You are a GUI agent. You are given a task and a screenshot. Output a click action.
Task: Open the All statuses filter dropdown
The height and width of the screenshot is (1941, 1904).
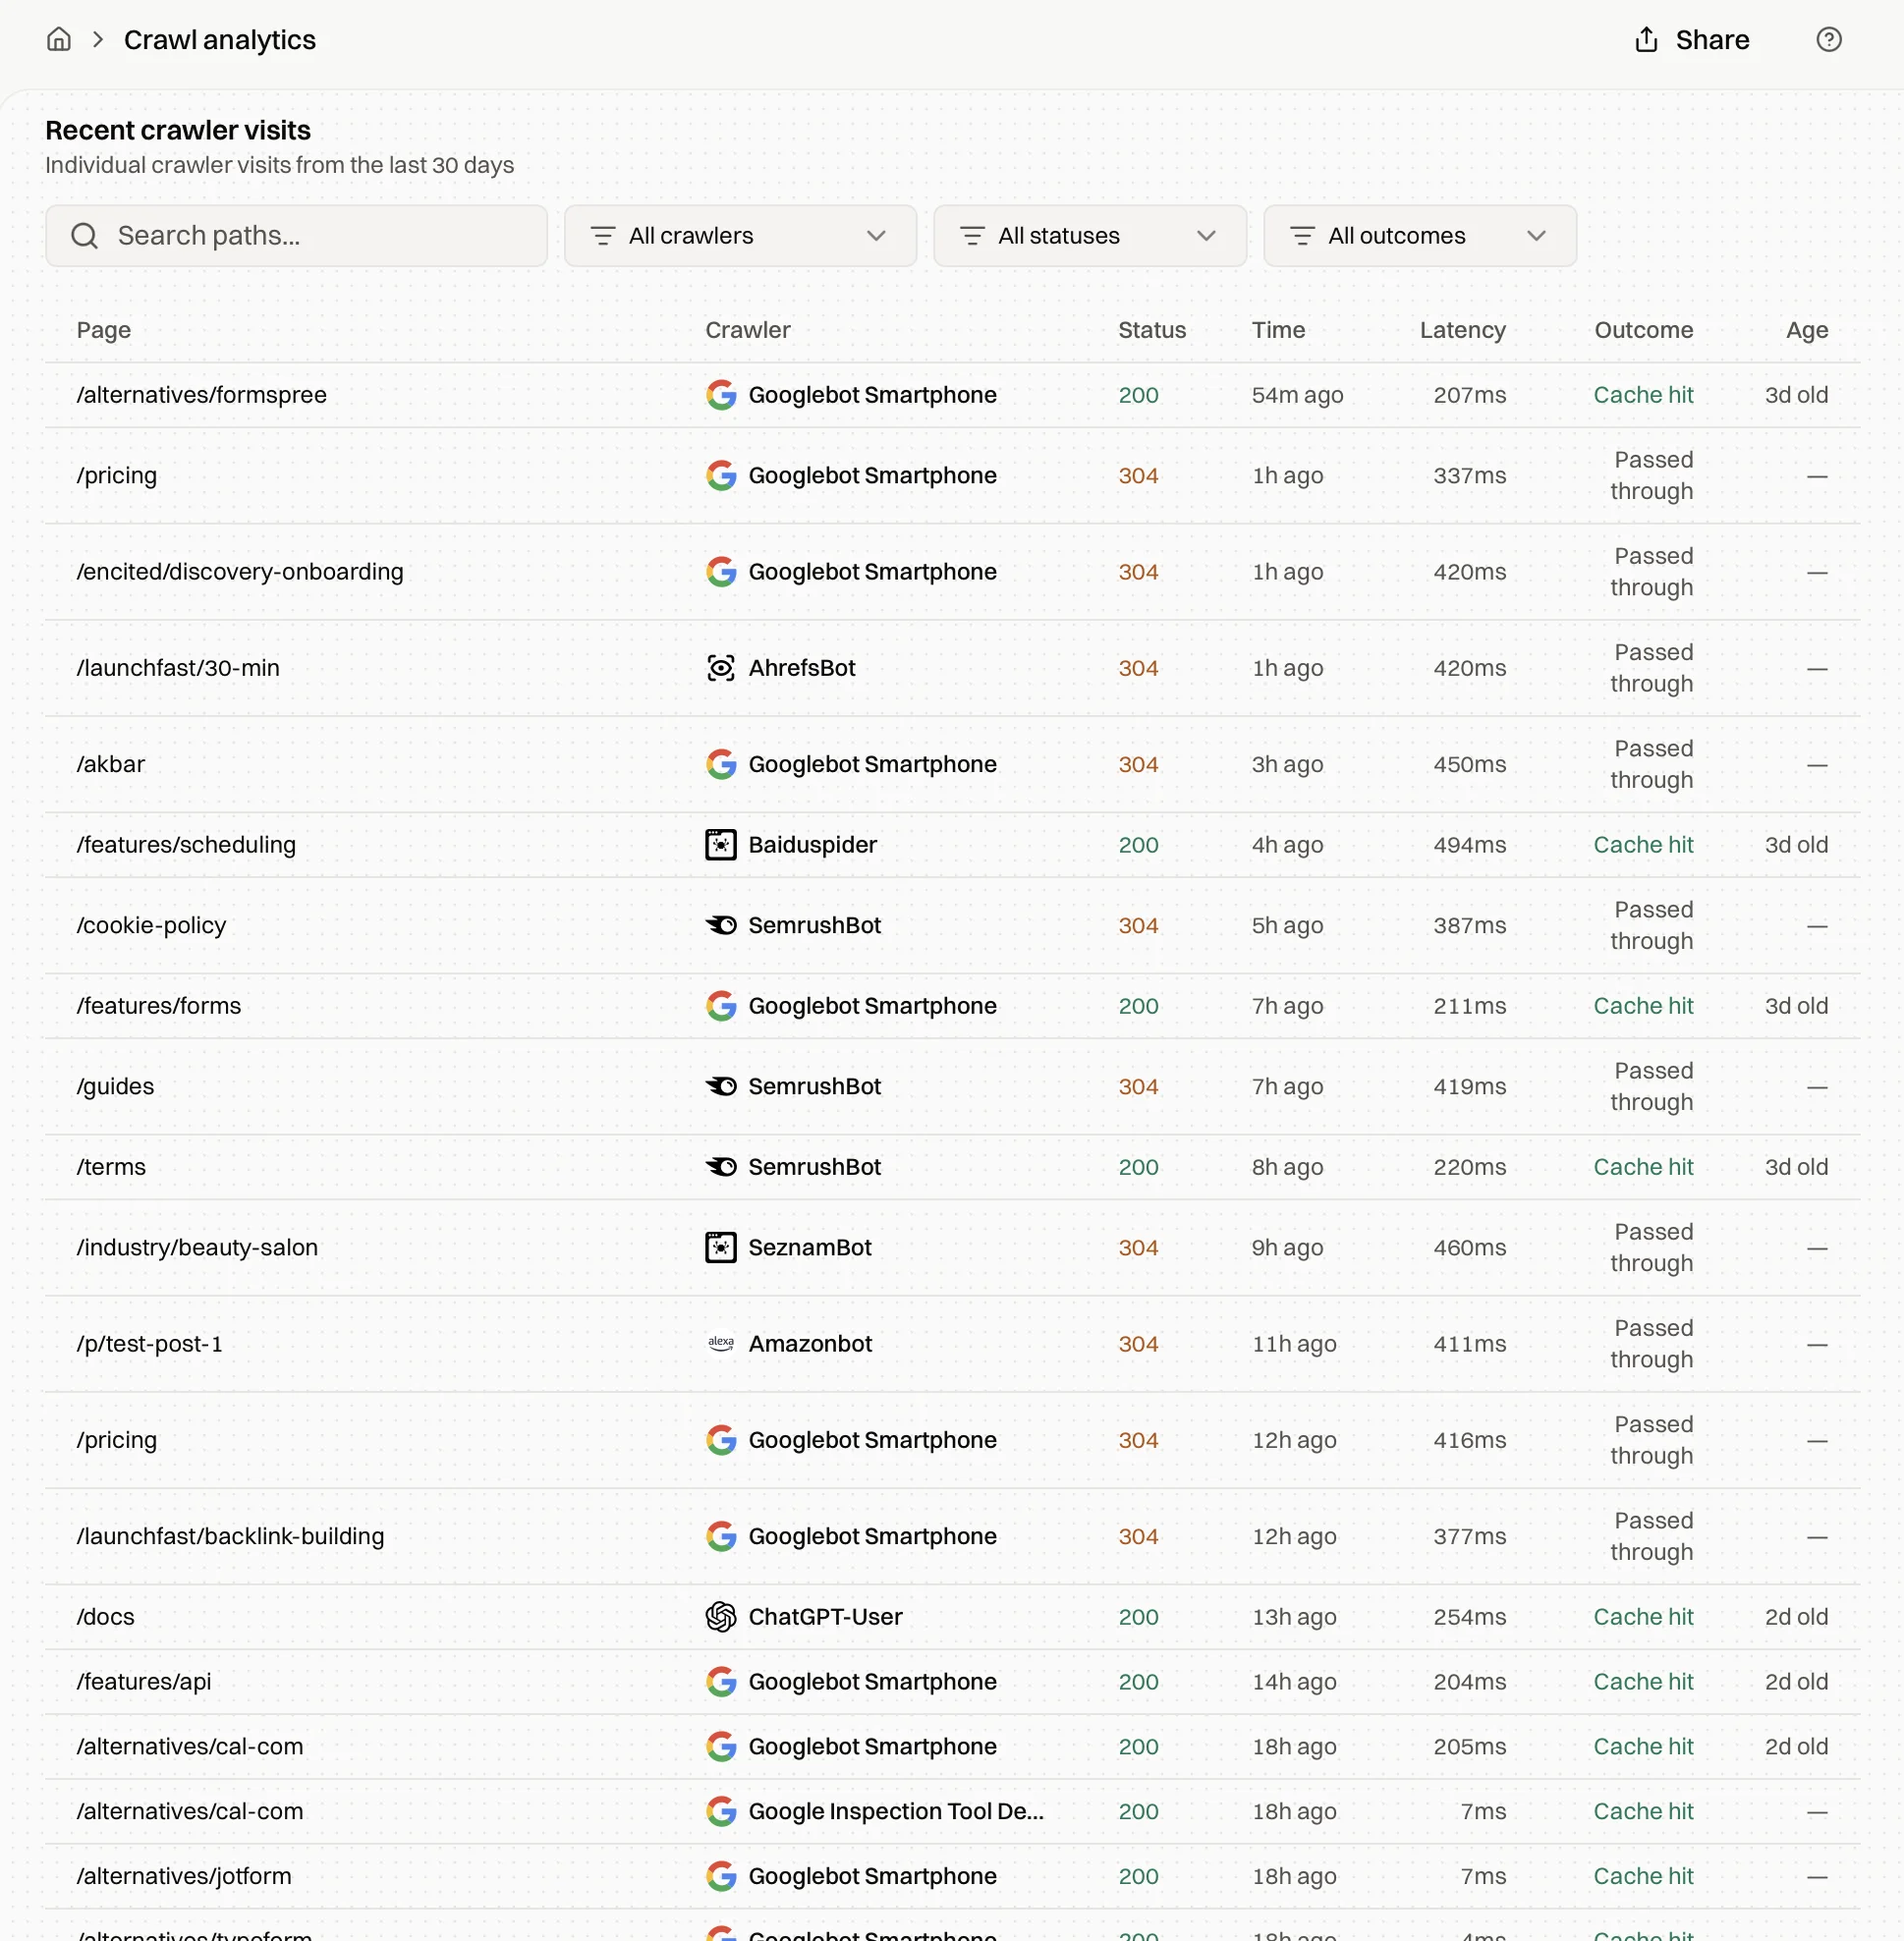1089,235
